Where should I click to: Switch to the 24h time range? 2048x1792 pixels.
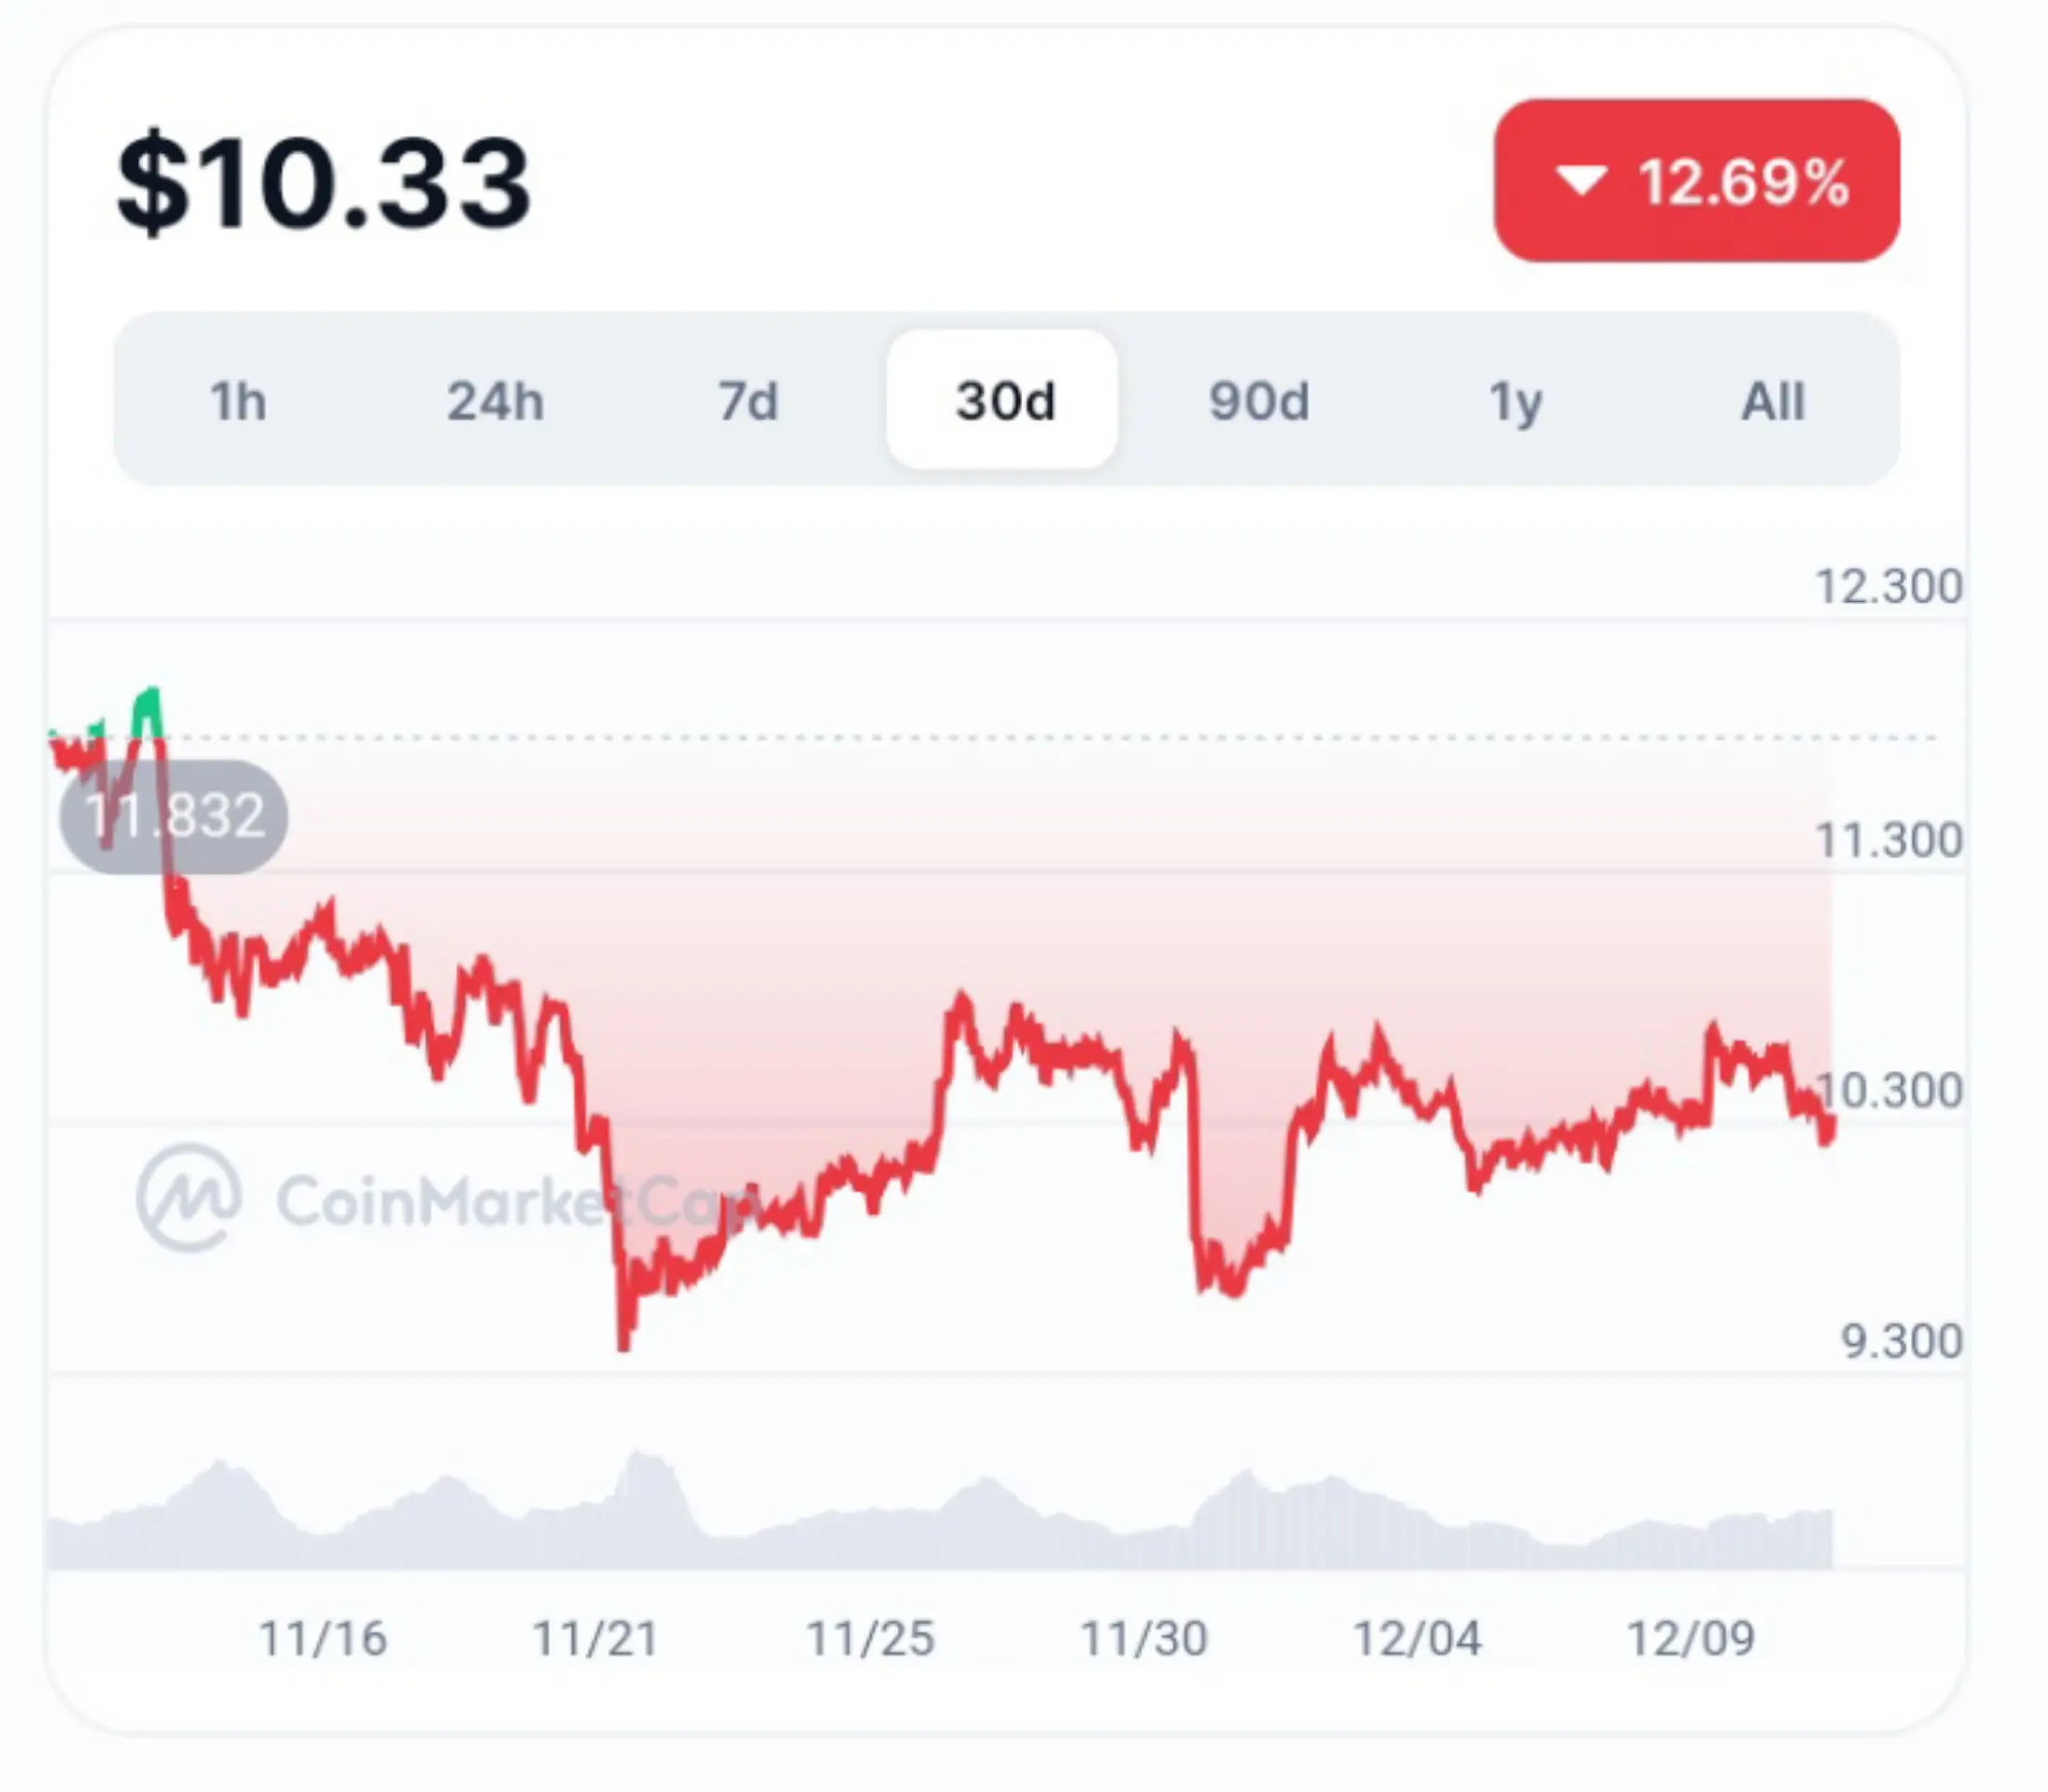pyautogui.click(x=495, y=401)
